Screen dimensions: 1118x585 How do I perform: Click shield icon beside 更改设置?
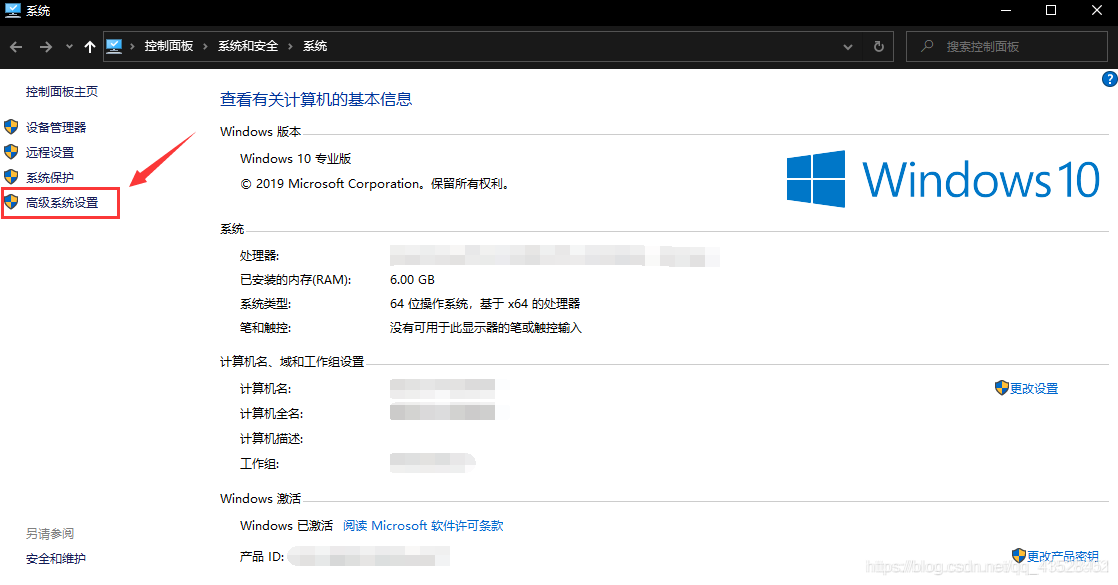[x=1002, y=387]
